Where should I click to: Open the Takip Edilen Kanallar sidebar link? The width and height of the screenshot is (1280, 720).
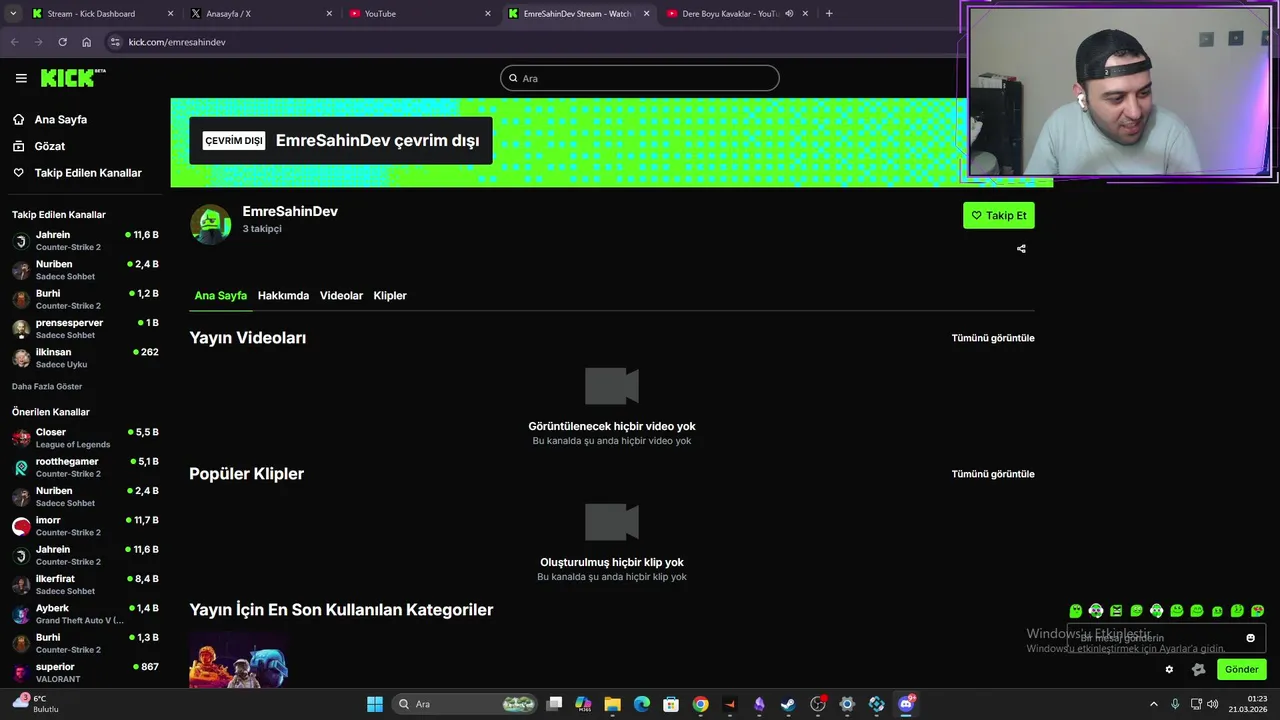(x=88, y=173)
